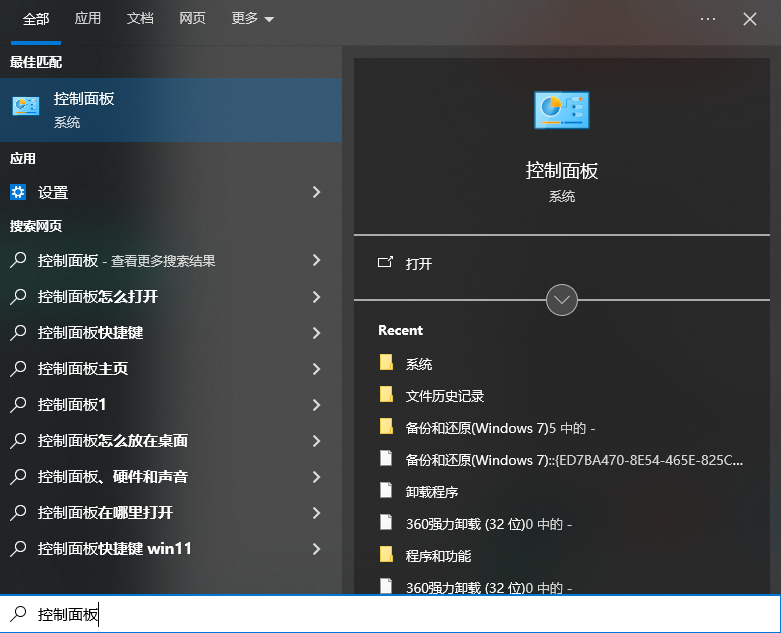This screenshot has height=633, width=781.
Task: Click search icon beside 控制面板主页
Action: tap(18, 369)
